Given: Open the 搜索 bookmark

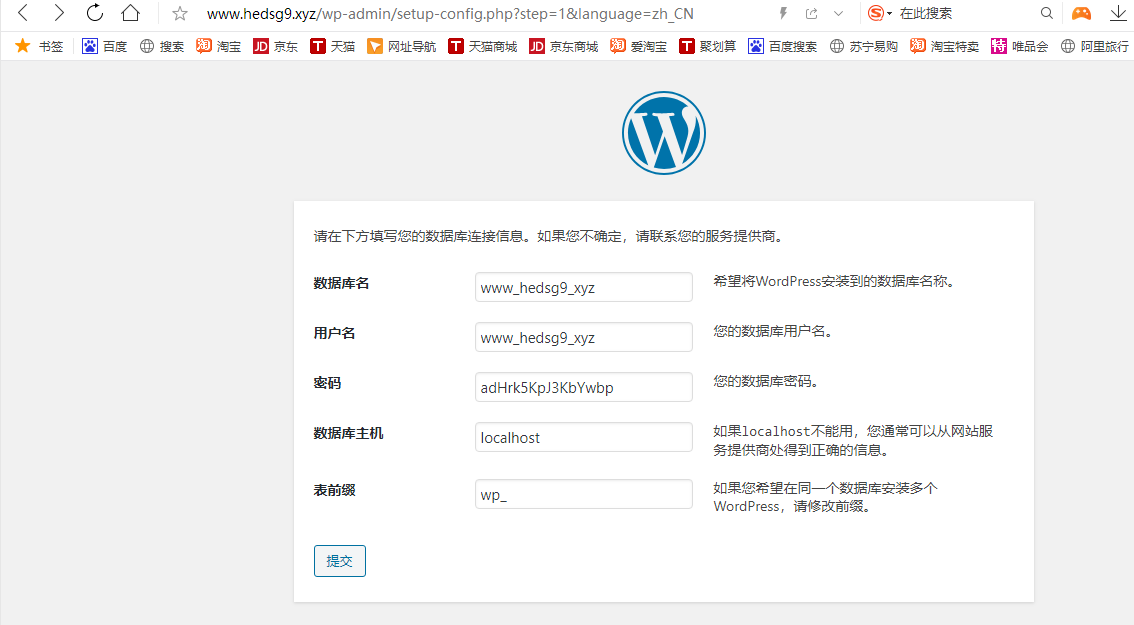Looking at the screenshot, I should [x=161, y=46].
